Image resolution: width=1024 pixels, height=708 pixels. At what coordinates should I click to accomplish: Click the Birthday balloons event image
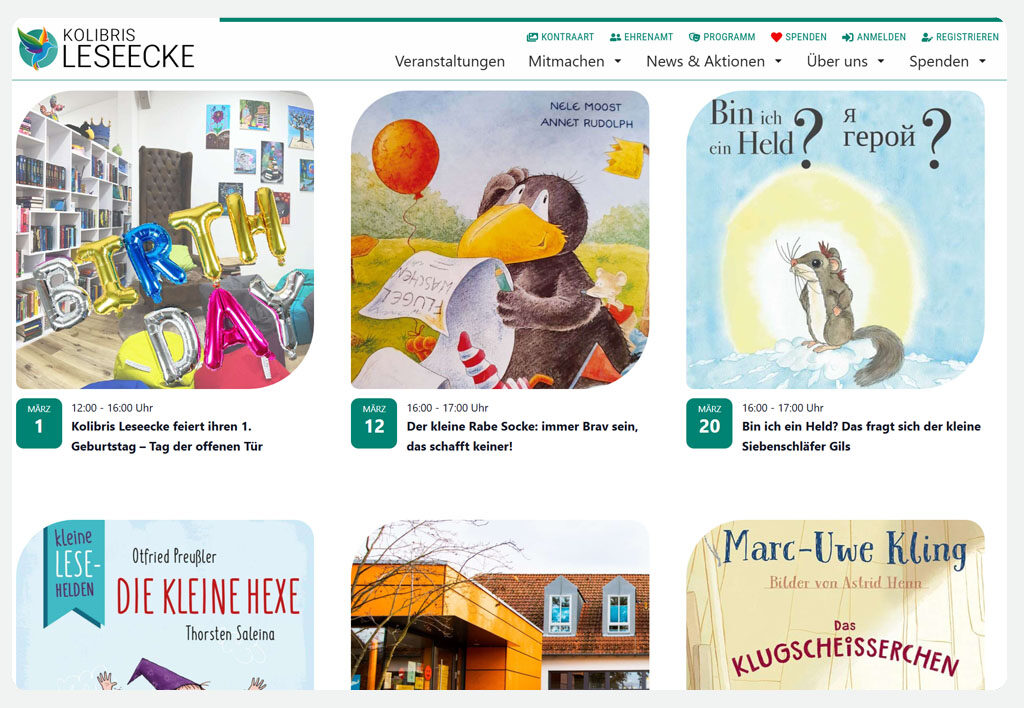coord(165,240)
